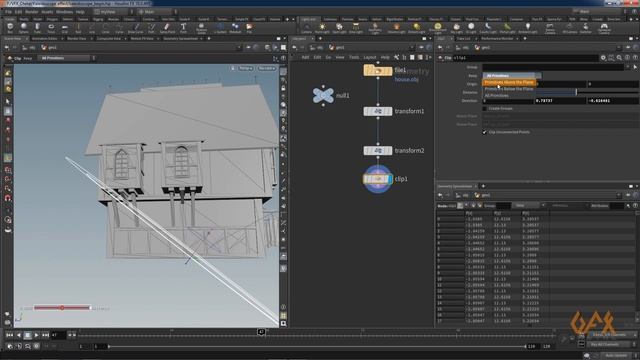
Task: Select the Sphere shelf tool
Action: pyautogui.click(x=24, y=28)
